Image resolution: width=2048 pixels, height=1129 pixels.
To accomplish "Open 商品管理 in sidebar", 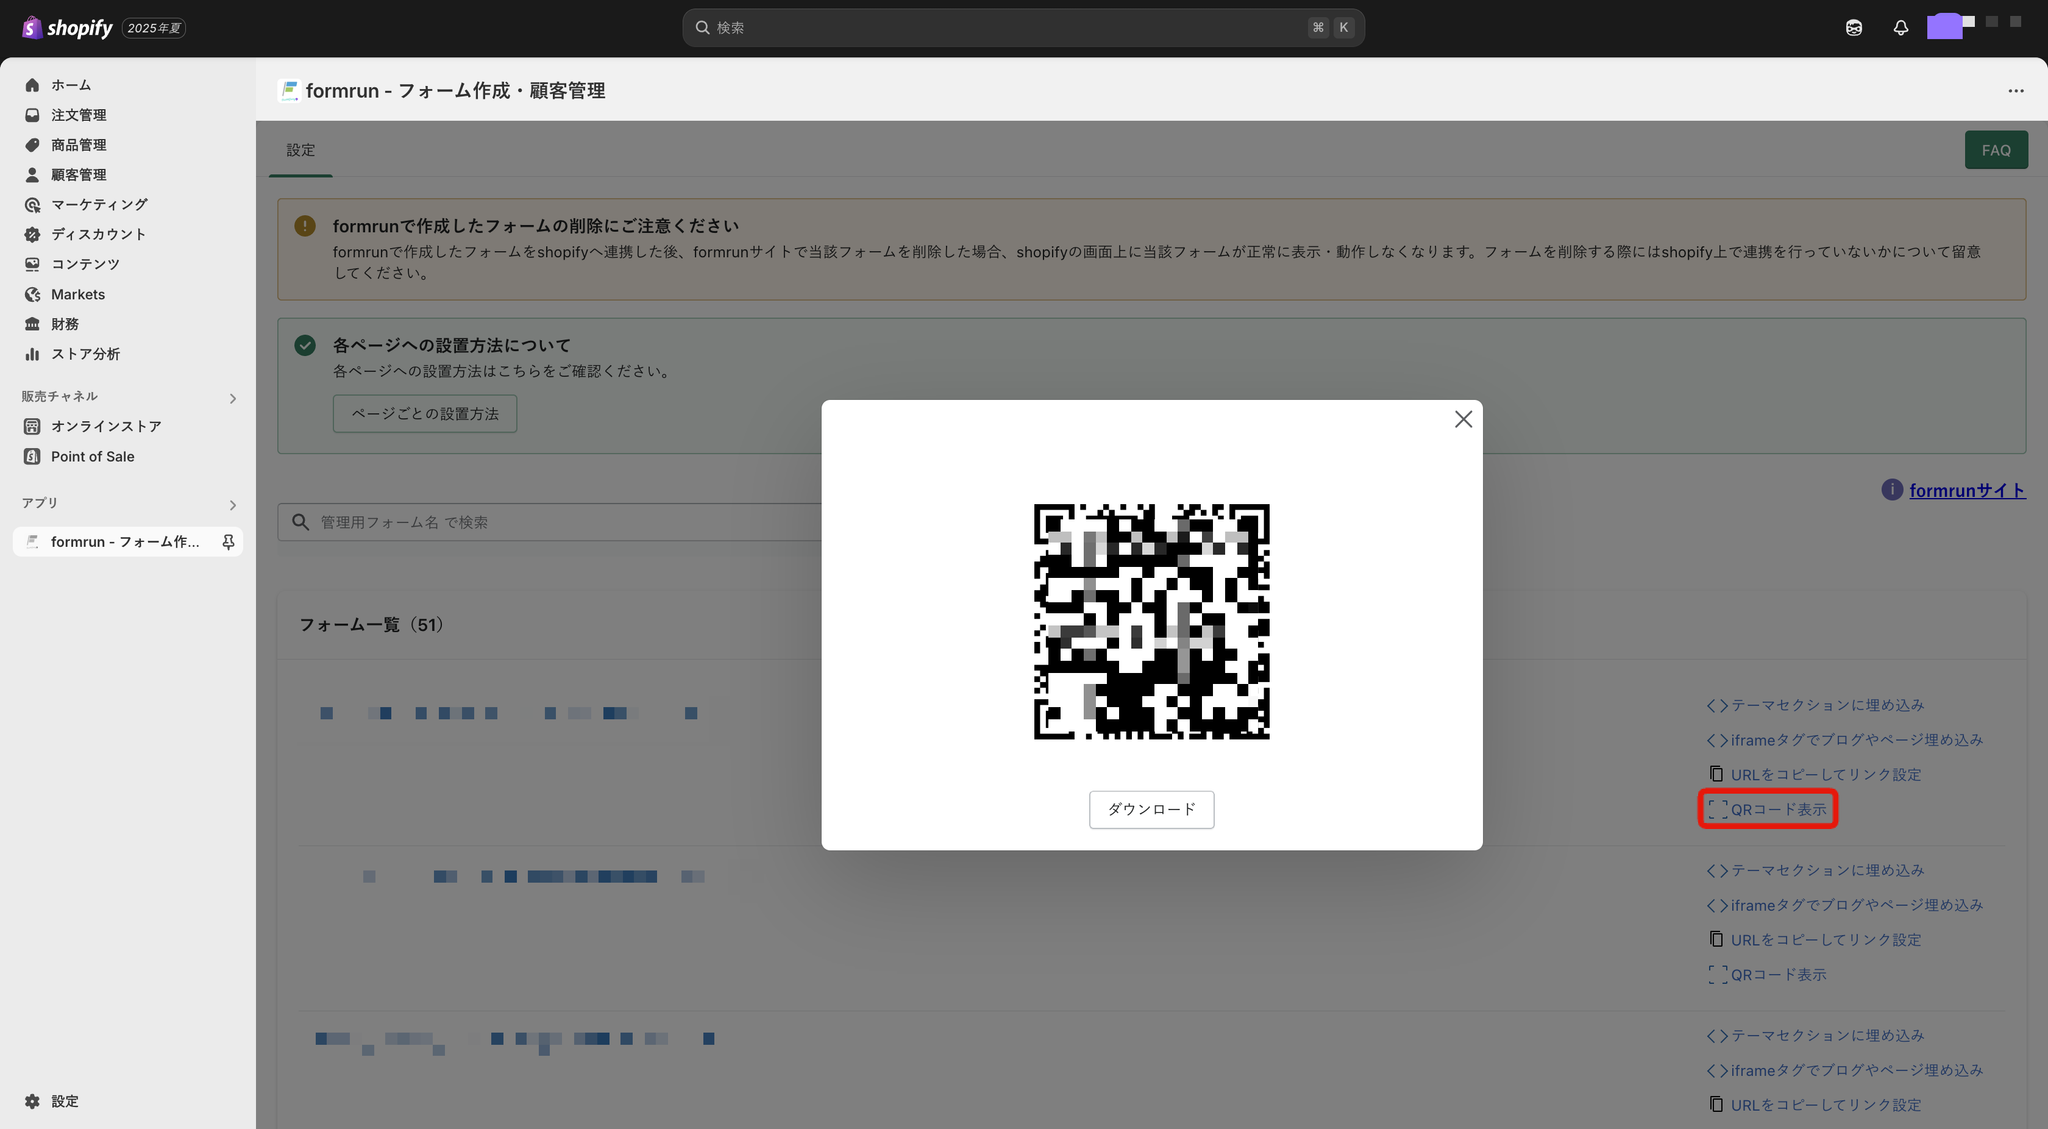I will 78,145.
